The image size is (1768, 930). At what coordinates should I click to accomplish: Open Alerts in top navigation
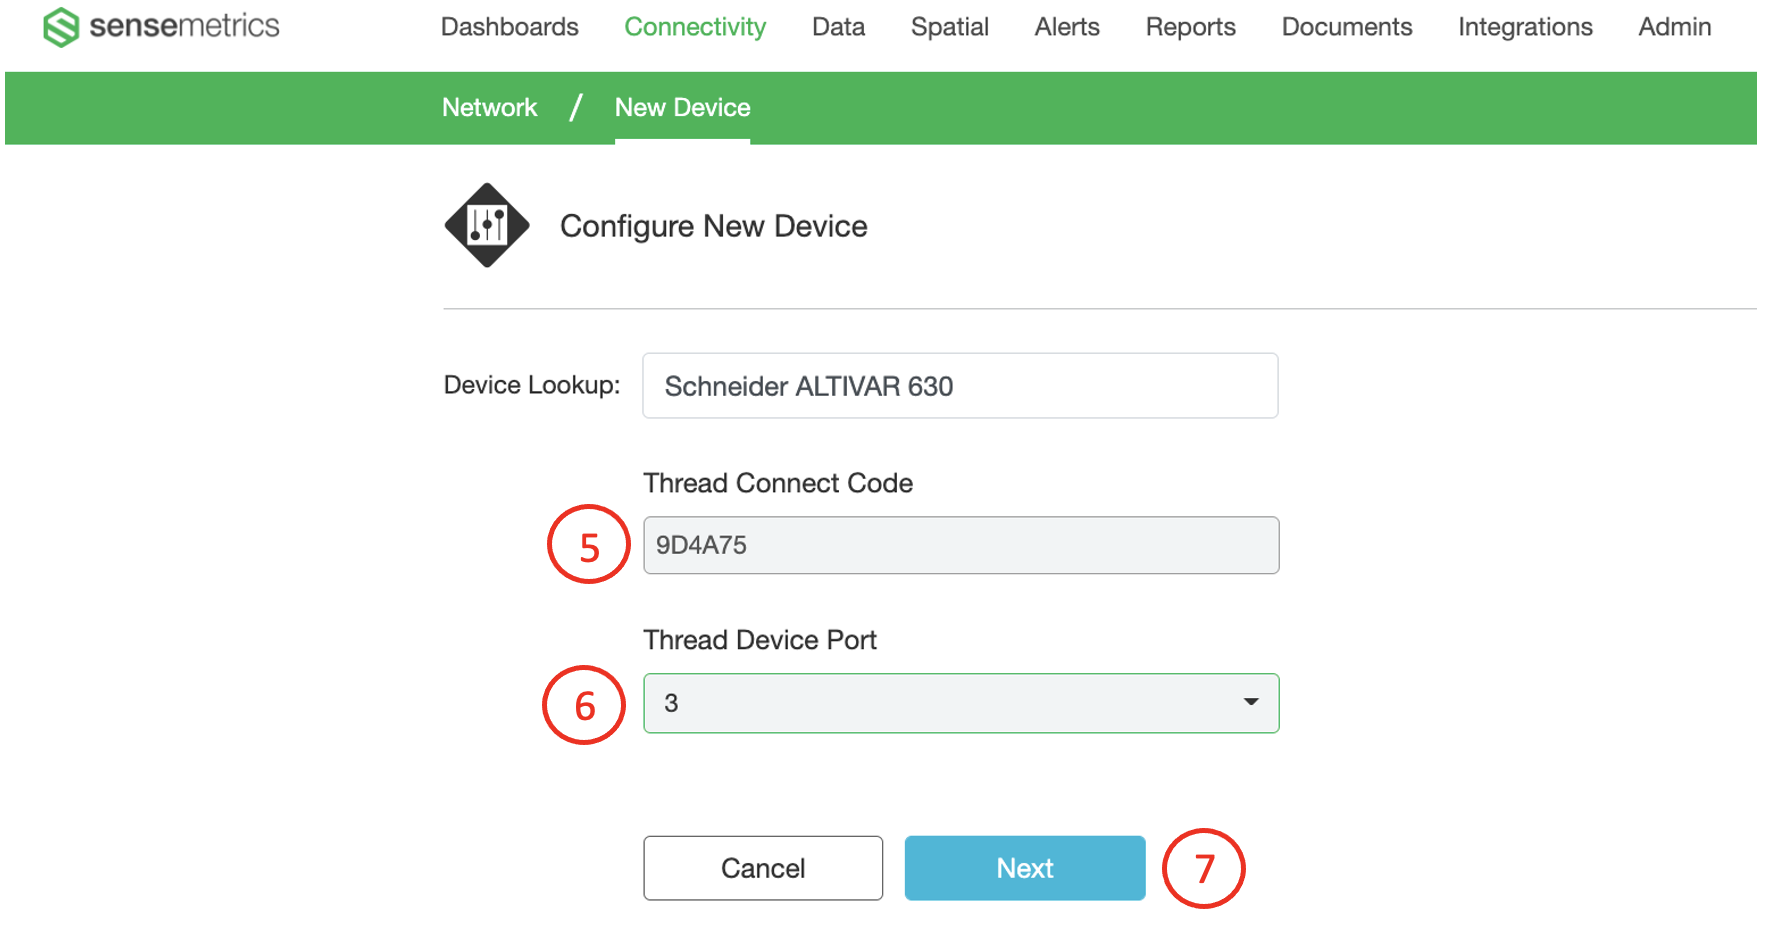click(x=1067, y=27)
